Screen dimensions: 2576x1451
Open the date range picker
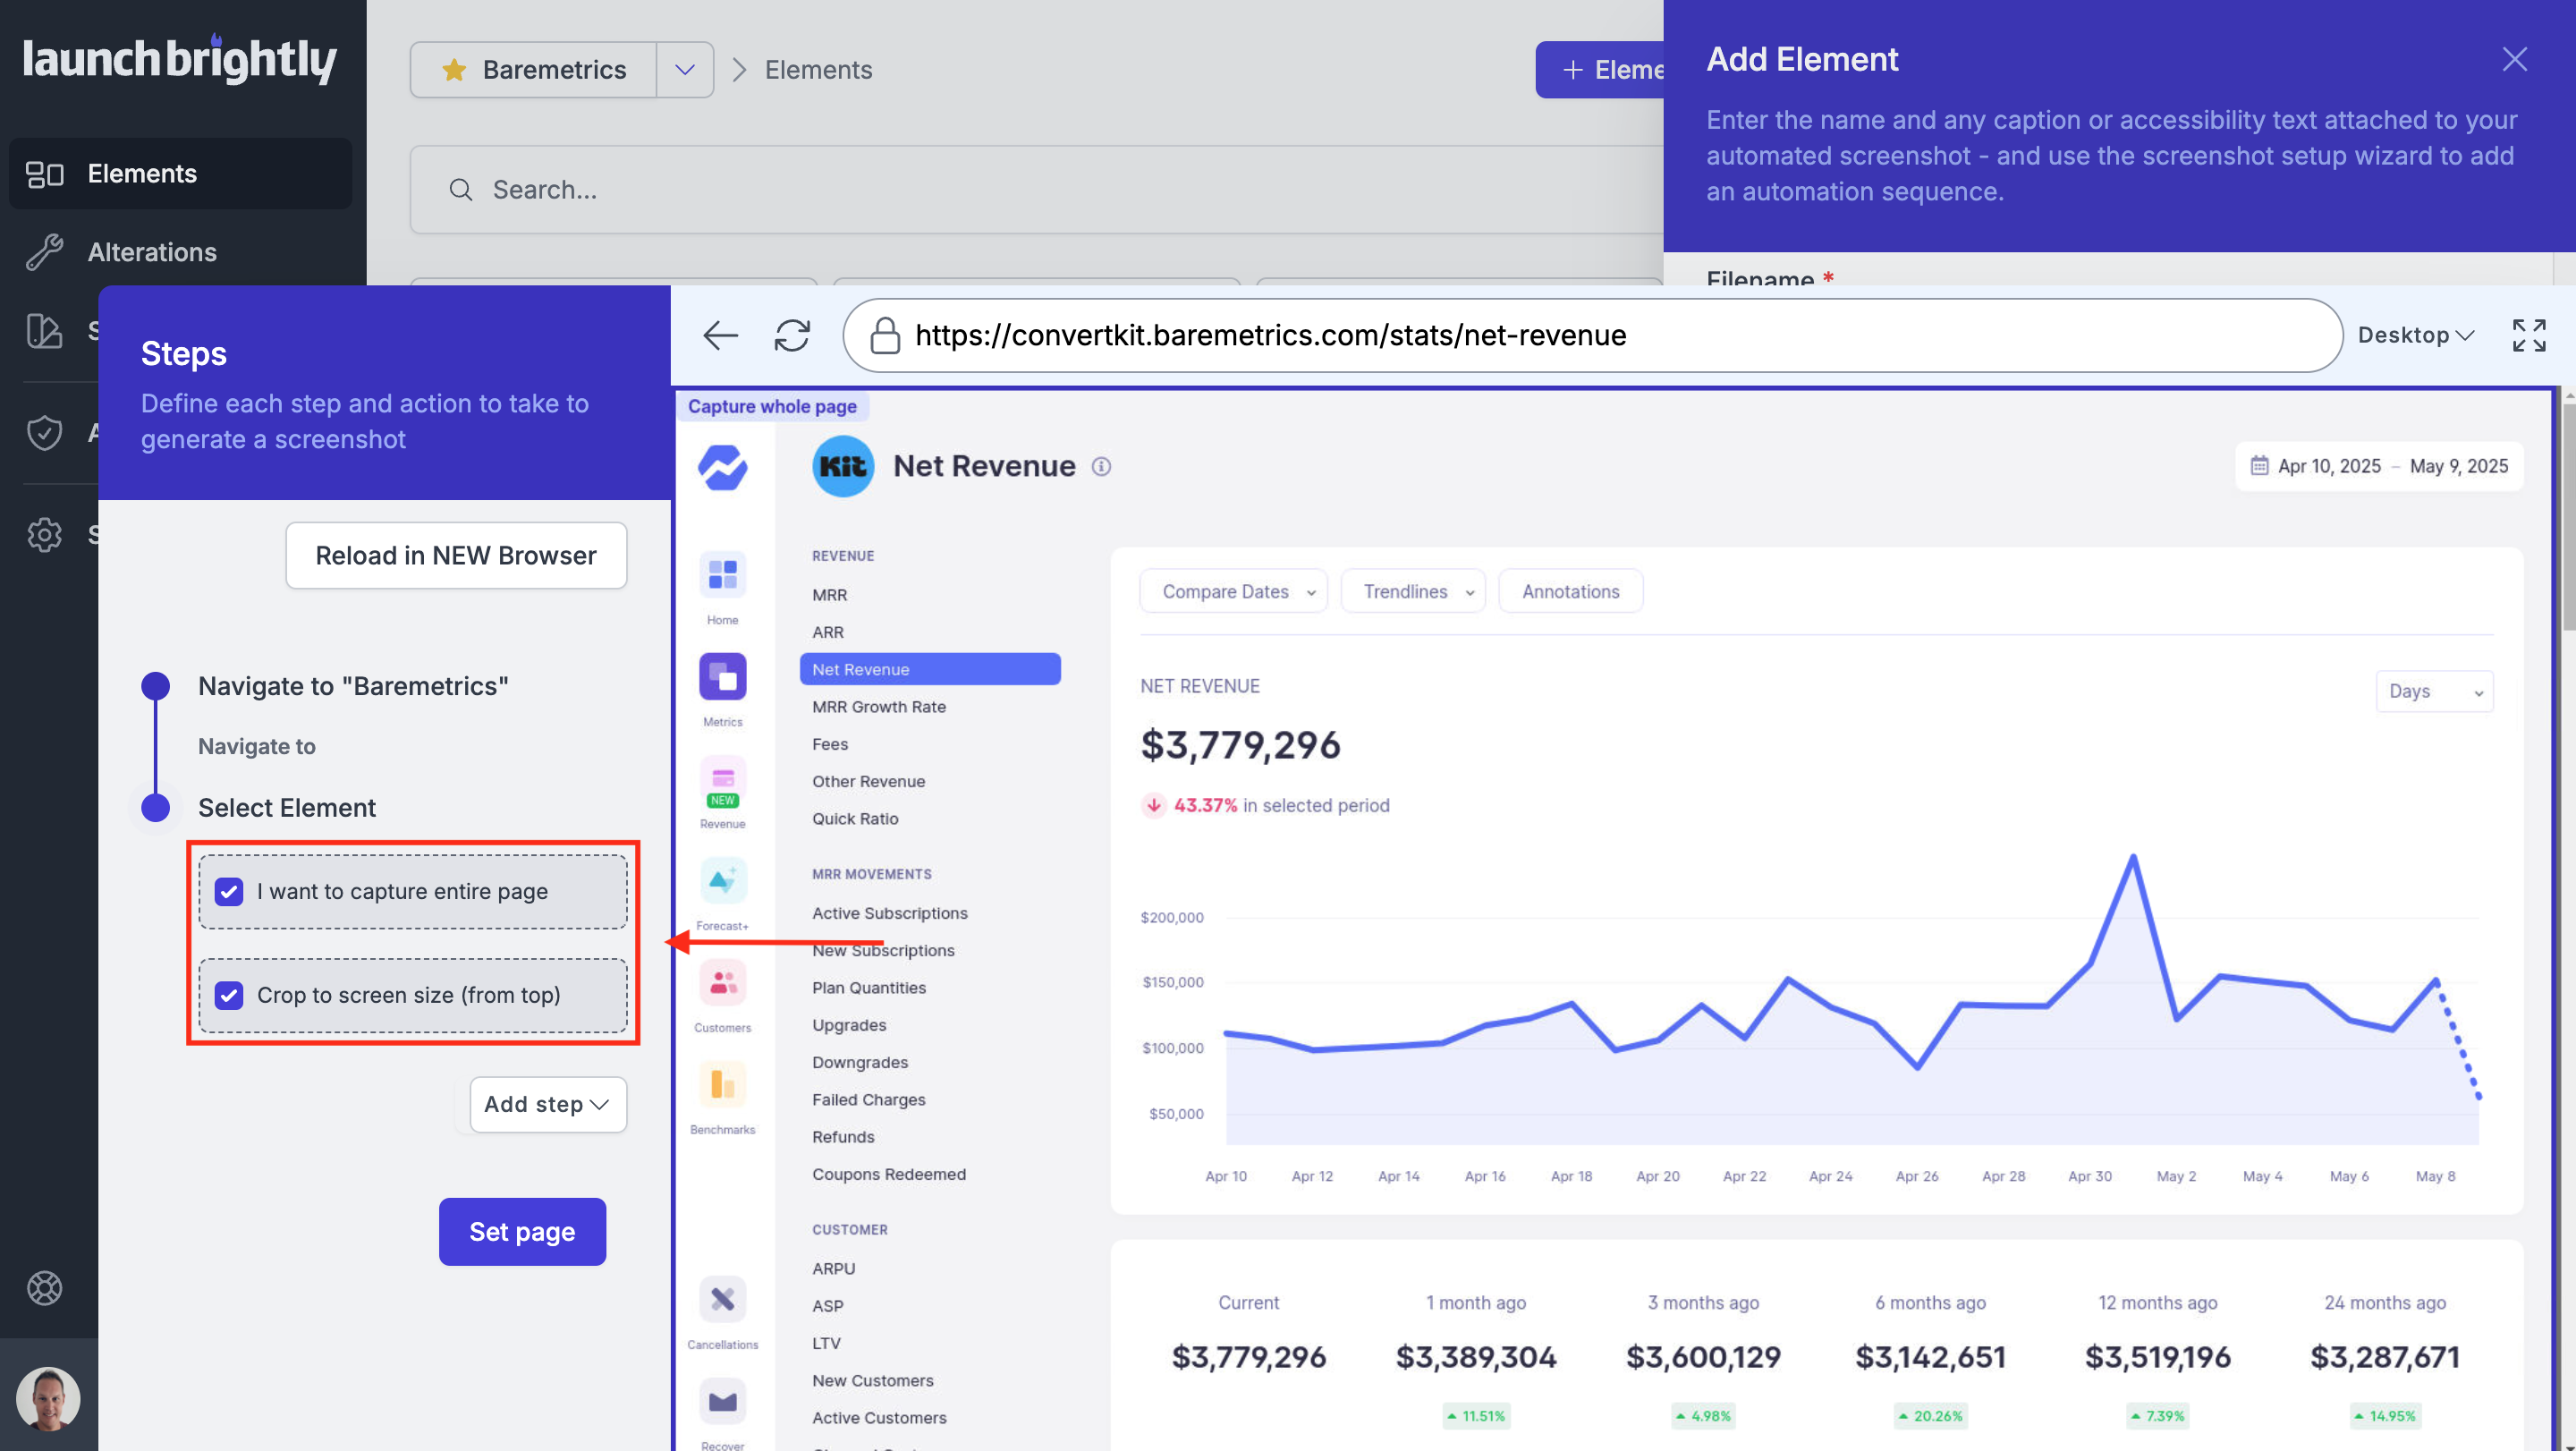point(2378,467)
